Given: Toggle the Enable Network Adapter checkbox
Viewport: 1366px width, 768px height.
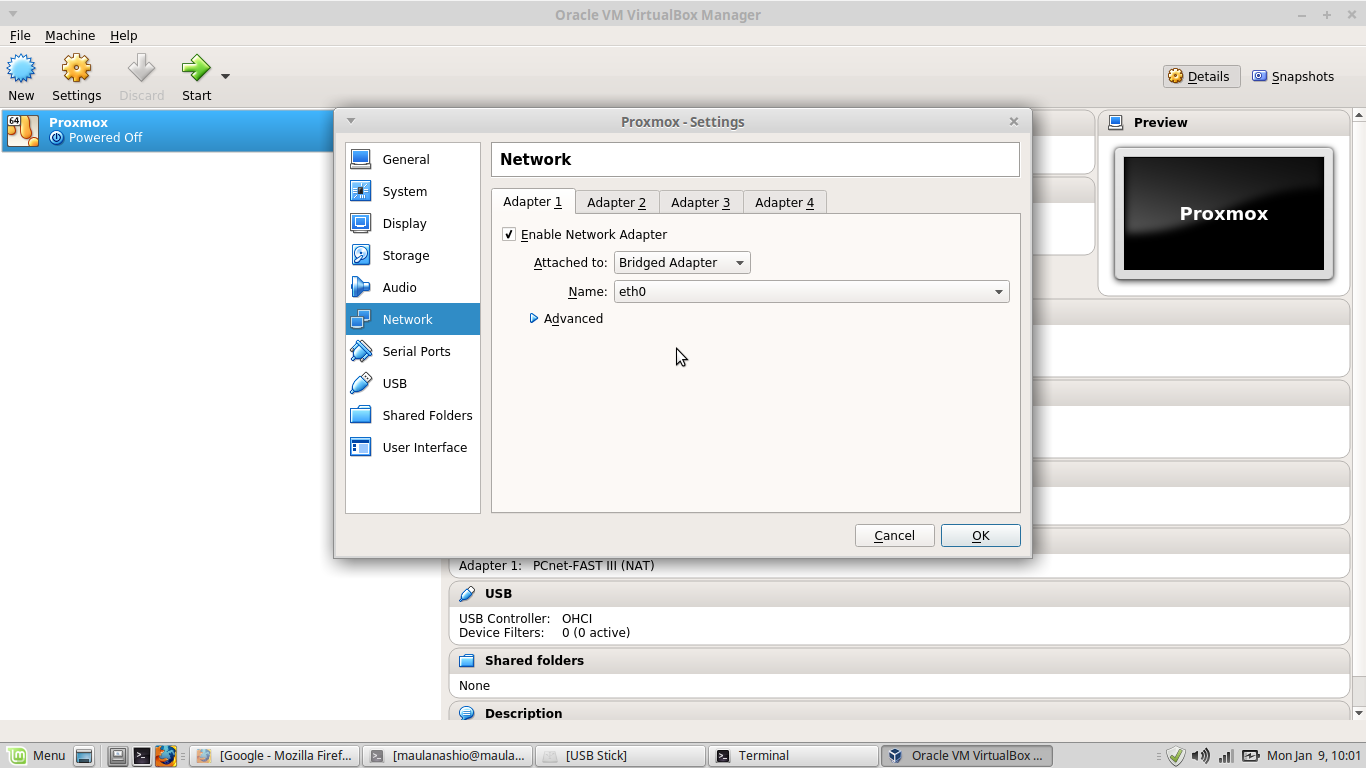Looking at the screenshot, I should (x=509, y=233).
